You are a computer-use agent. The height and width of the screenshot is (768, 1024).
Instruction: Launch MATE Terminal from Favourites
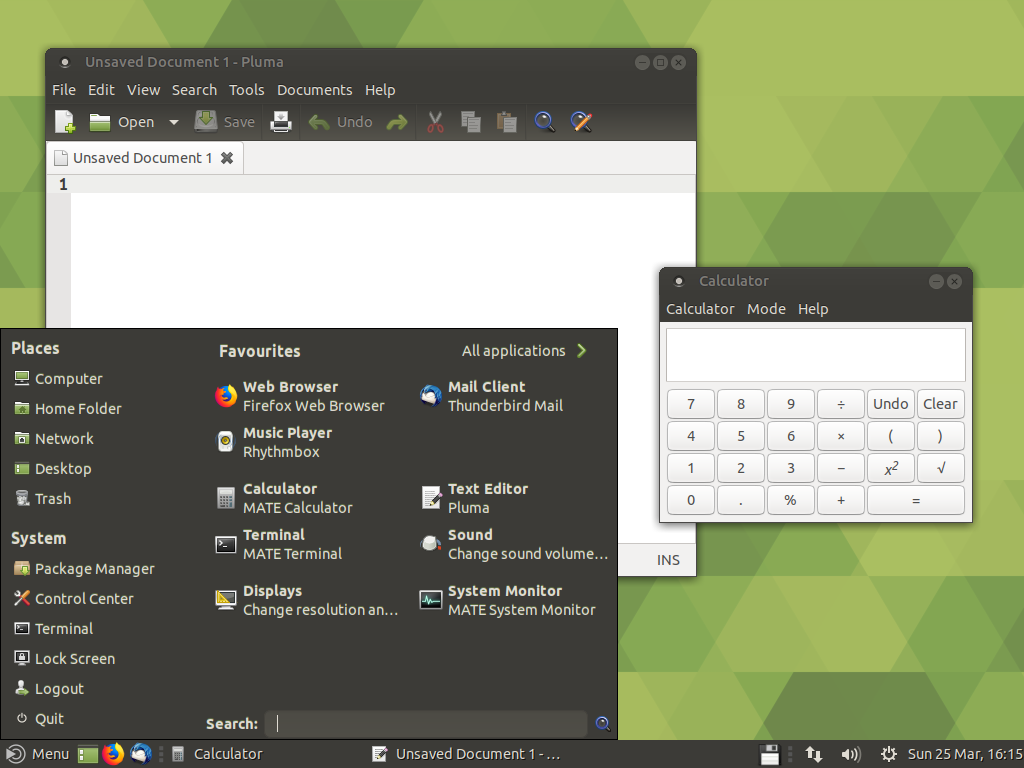279,544
